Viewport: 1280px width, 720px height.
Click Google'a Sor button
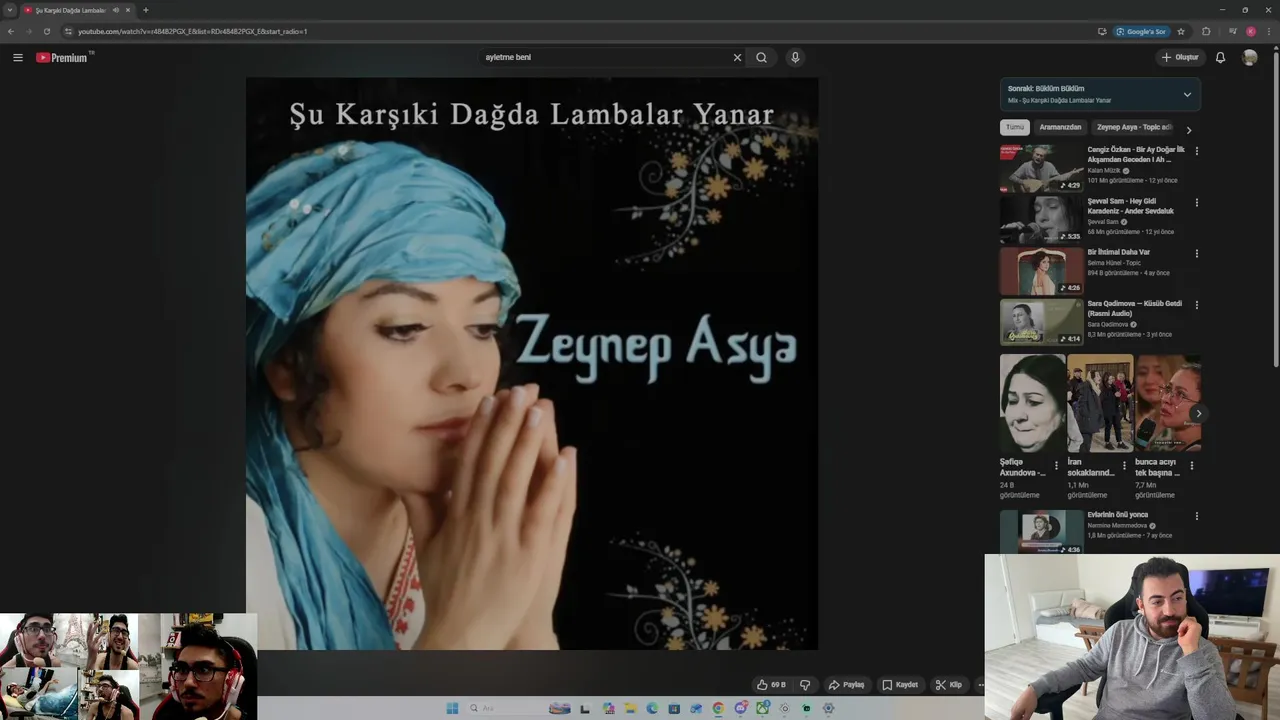(1141, 31)
